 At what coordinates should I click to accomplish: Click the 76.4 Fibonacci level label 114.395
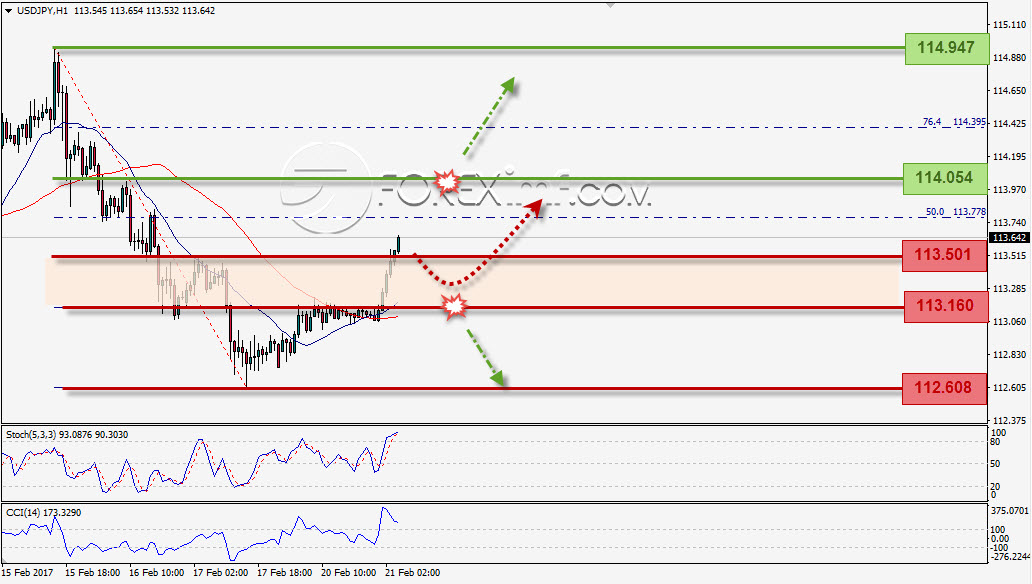click(x=954, y=122)
